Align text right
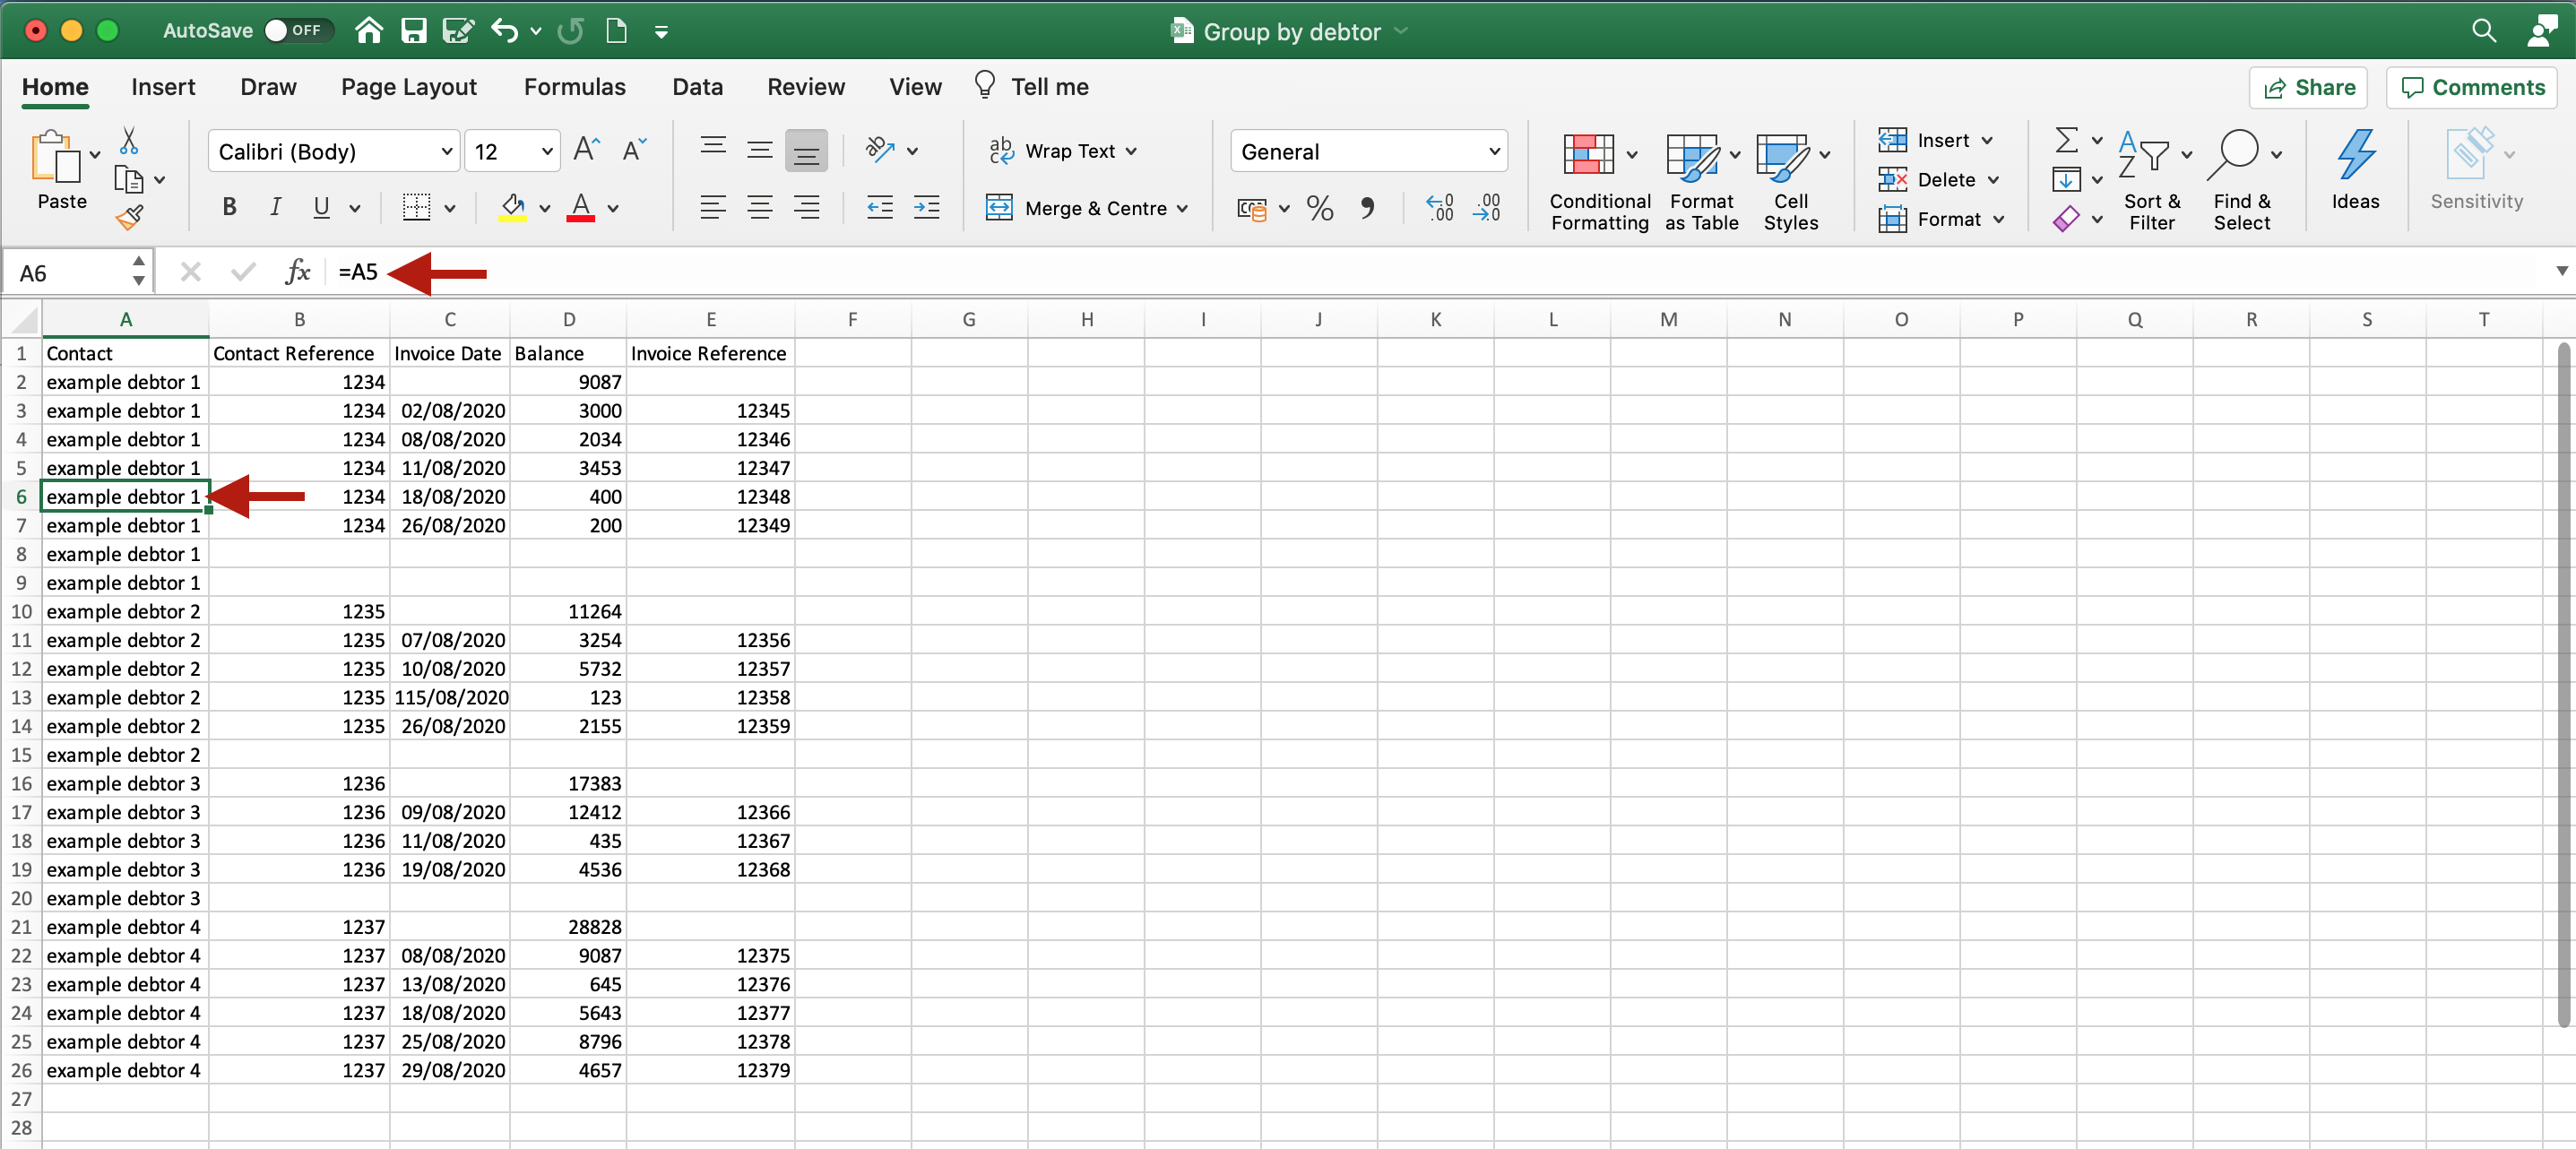The height and width of the screenshot is (1149, 2576). [806, 208]
